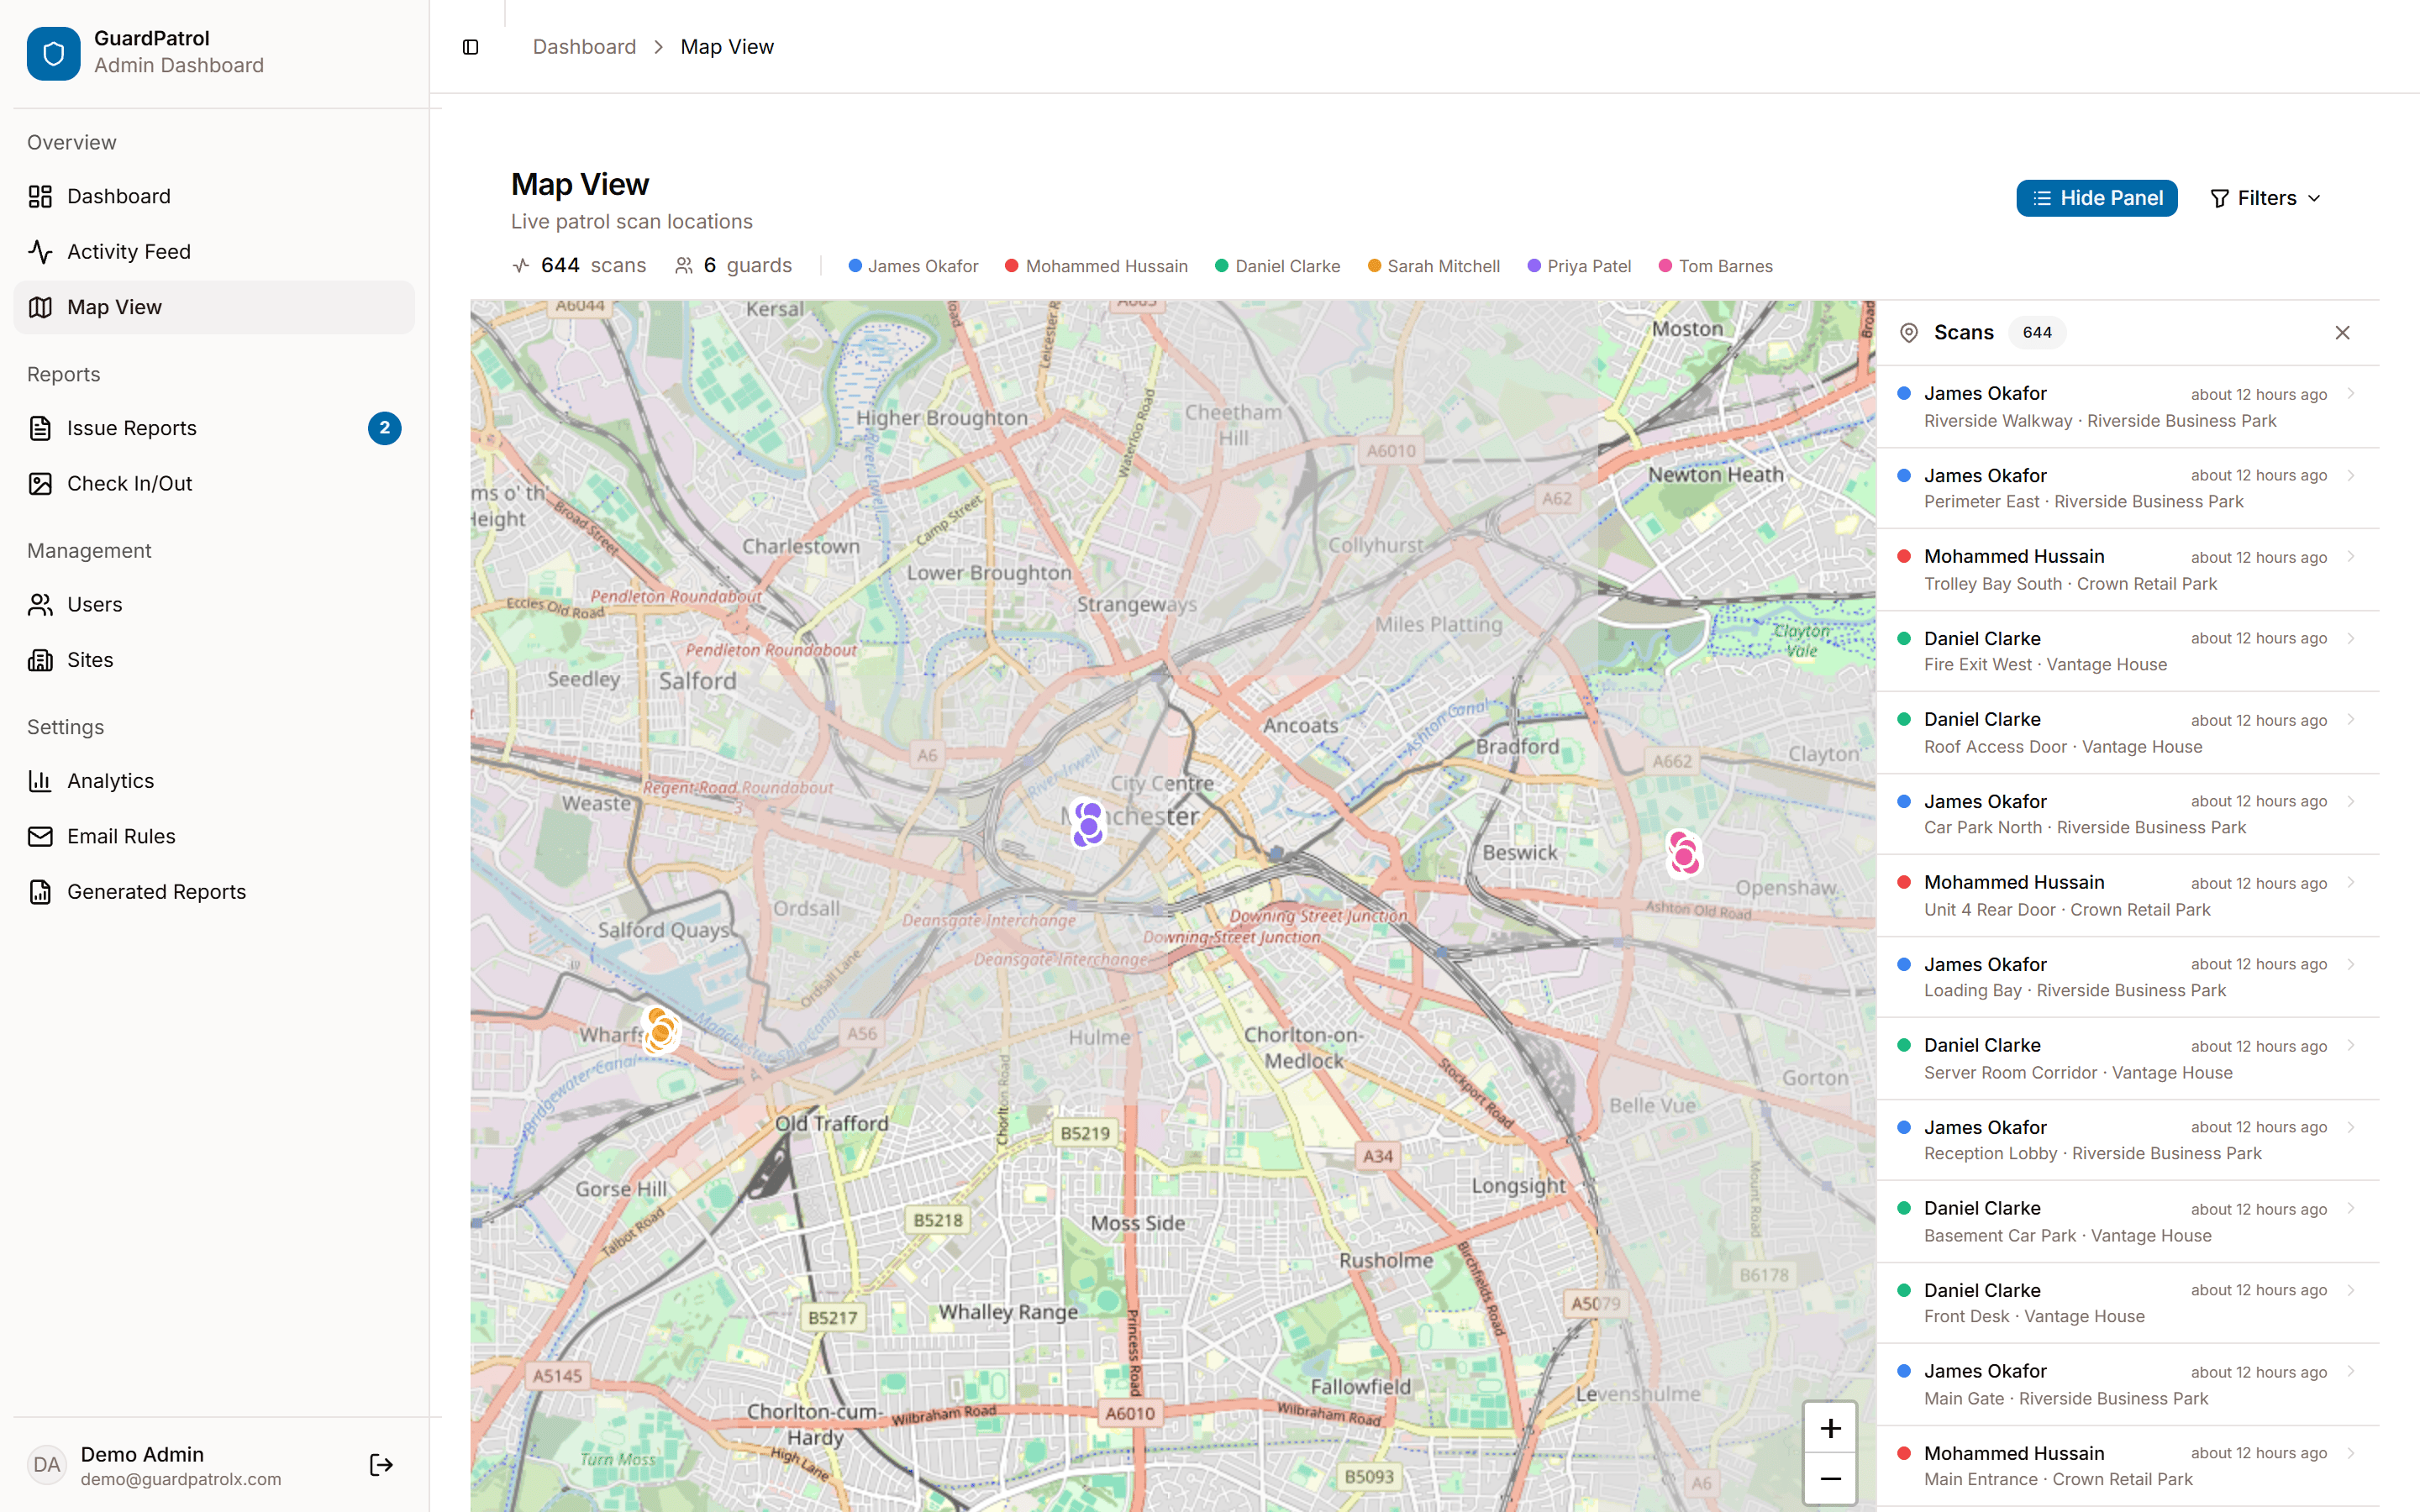Image resolution: width=2420 pixels, height=1512 pixels.
Task: Zoom out on the map
Action: tap(1829, 1479)
